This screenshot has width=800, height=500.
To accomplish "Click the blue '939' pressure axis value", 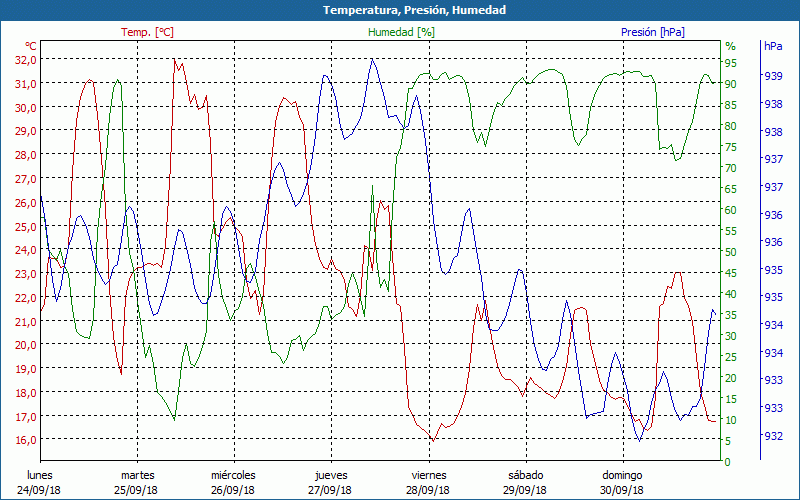I will point(773,76).
